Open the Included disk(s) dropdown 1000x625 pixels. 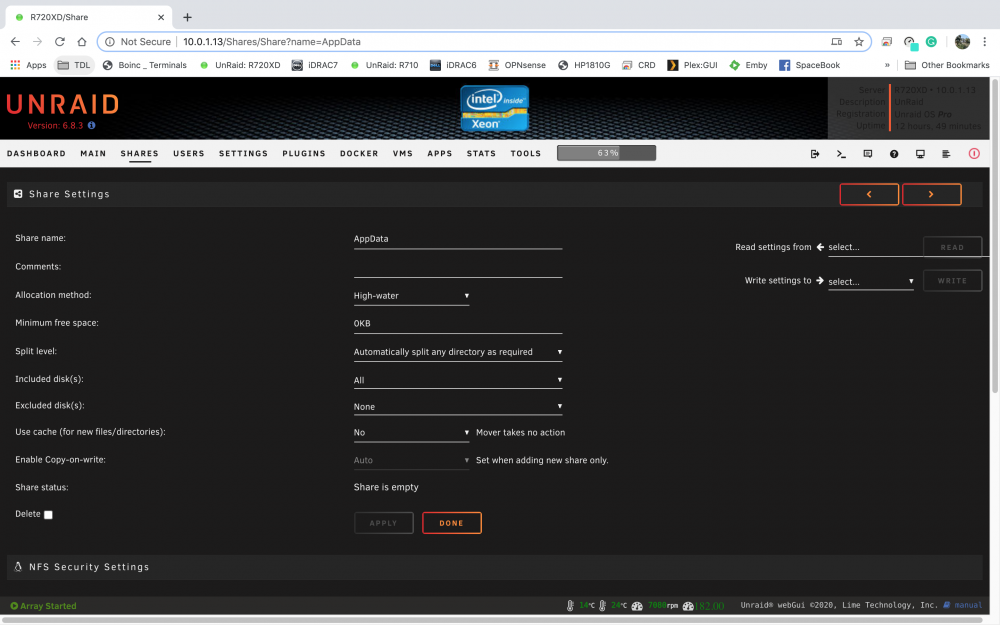458,380
